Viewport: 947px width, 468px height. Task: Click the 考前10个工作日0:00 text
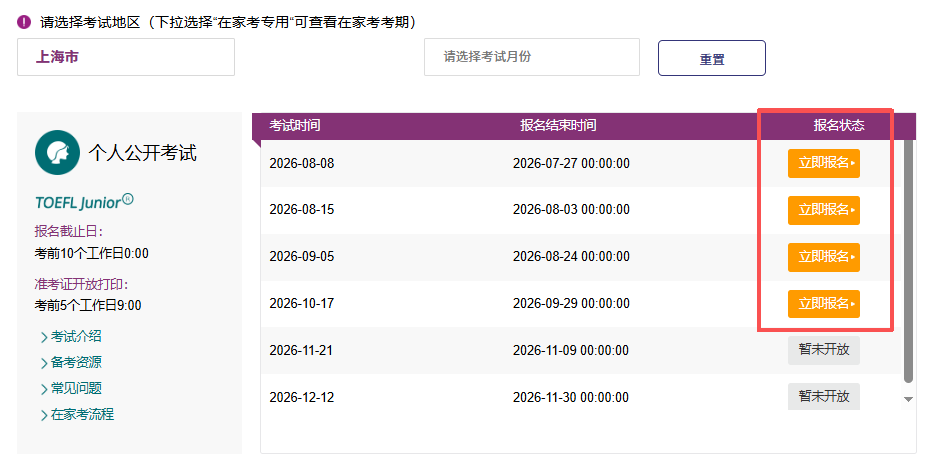pos(92,254)
